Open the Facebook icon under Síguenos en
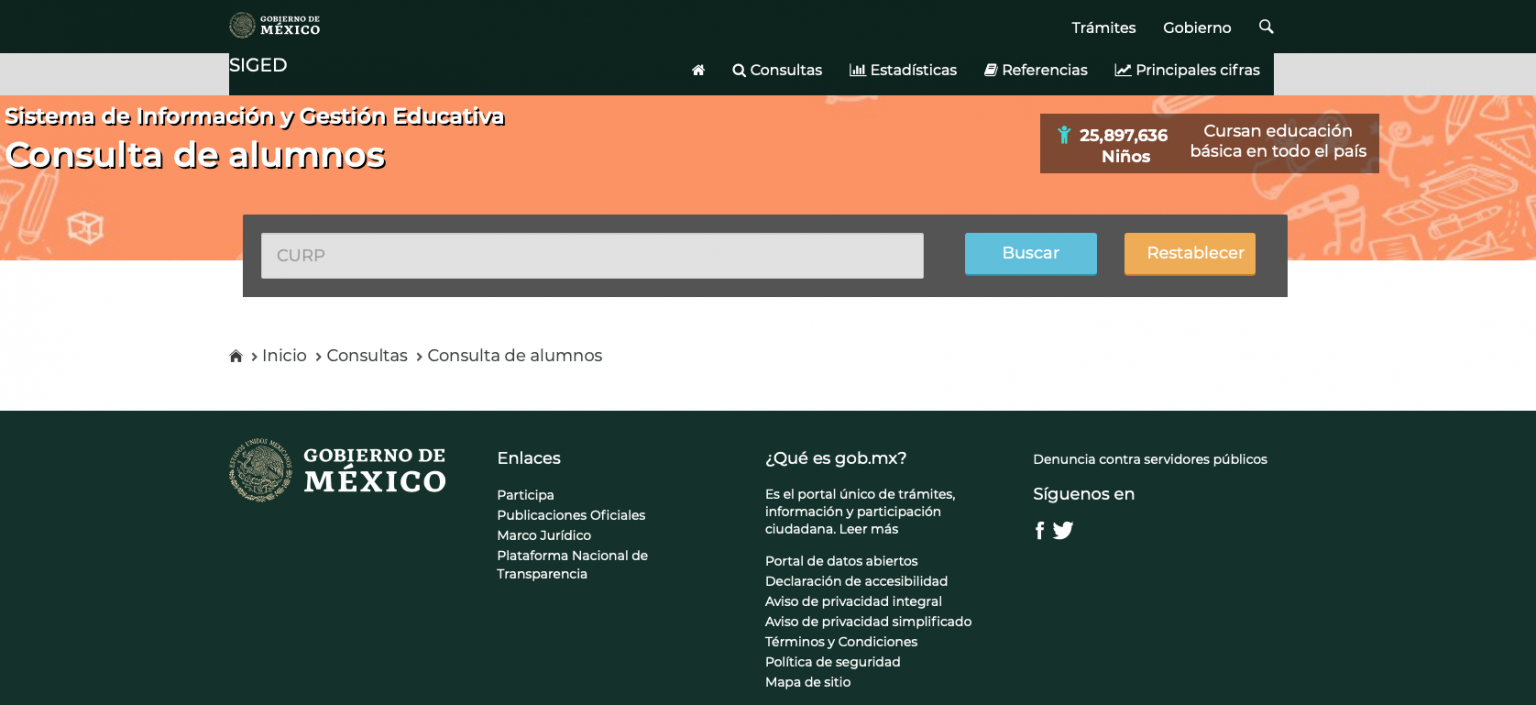 (1039, 530)
